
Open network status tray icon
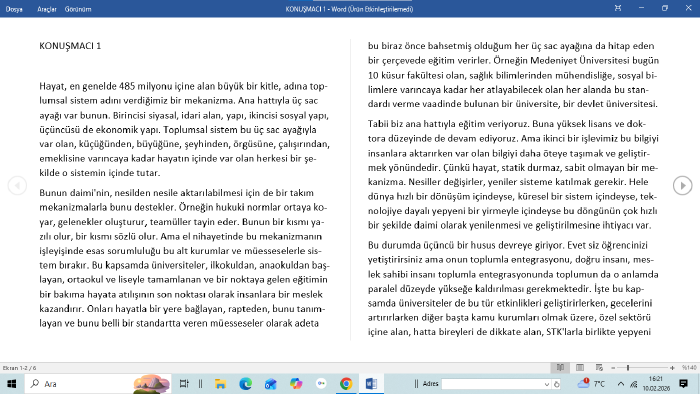coord(633,384)
